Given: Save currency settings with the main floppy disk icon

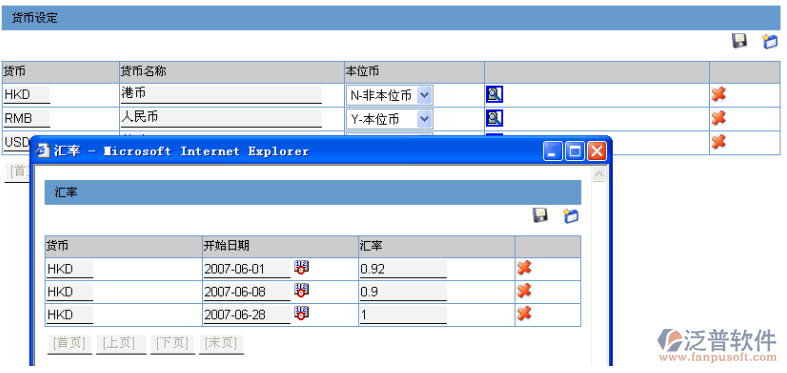Looking at the screenshot, I should (x=739, y=41).
